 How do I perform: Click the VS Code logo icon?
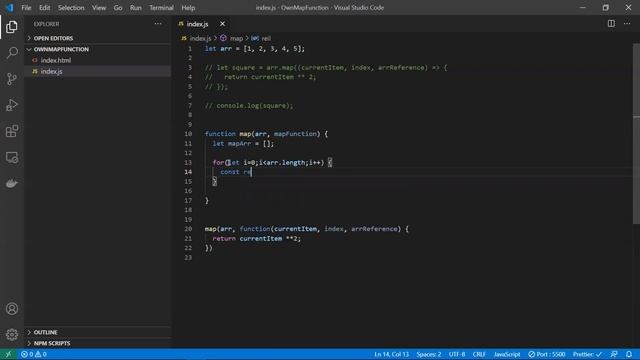click(x=9, y=8)
